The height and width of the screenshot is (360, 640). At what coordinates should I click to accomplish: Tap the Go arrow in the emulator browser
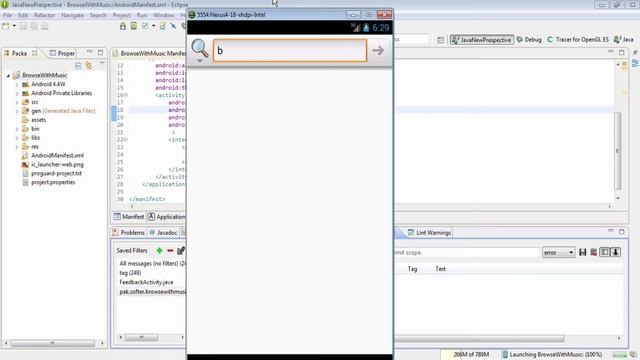[x=378, y=50]
